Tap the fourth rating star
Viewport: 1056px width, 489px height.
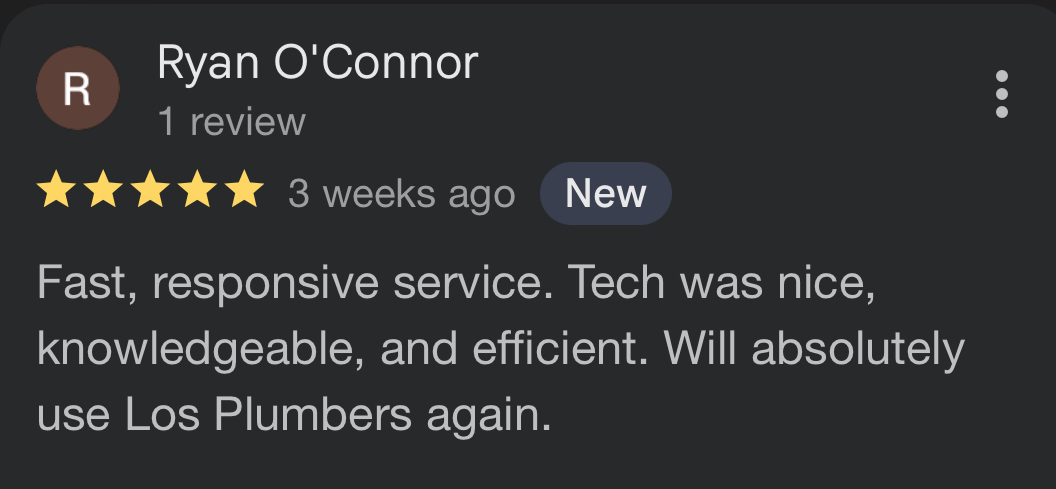(197, 192)
